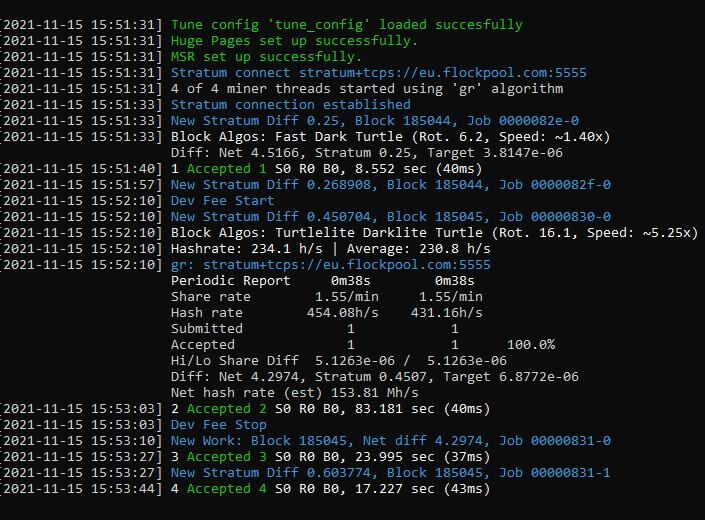The height and width of the screenshot is (520, 705).
Task: Click 'New Work: Block 185045' line
Action: pyautogui.click(x=391, y=440)
